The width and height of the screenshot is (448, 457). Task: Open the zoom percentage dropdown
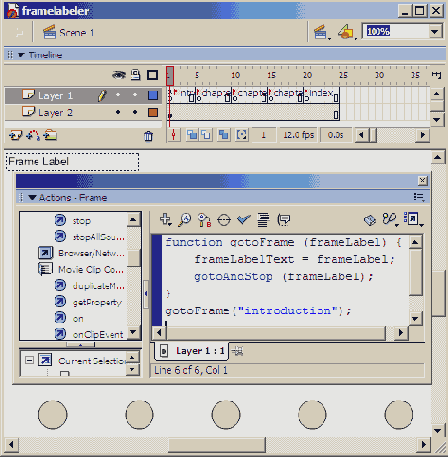(435, 32)
